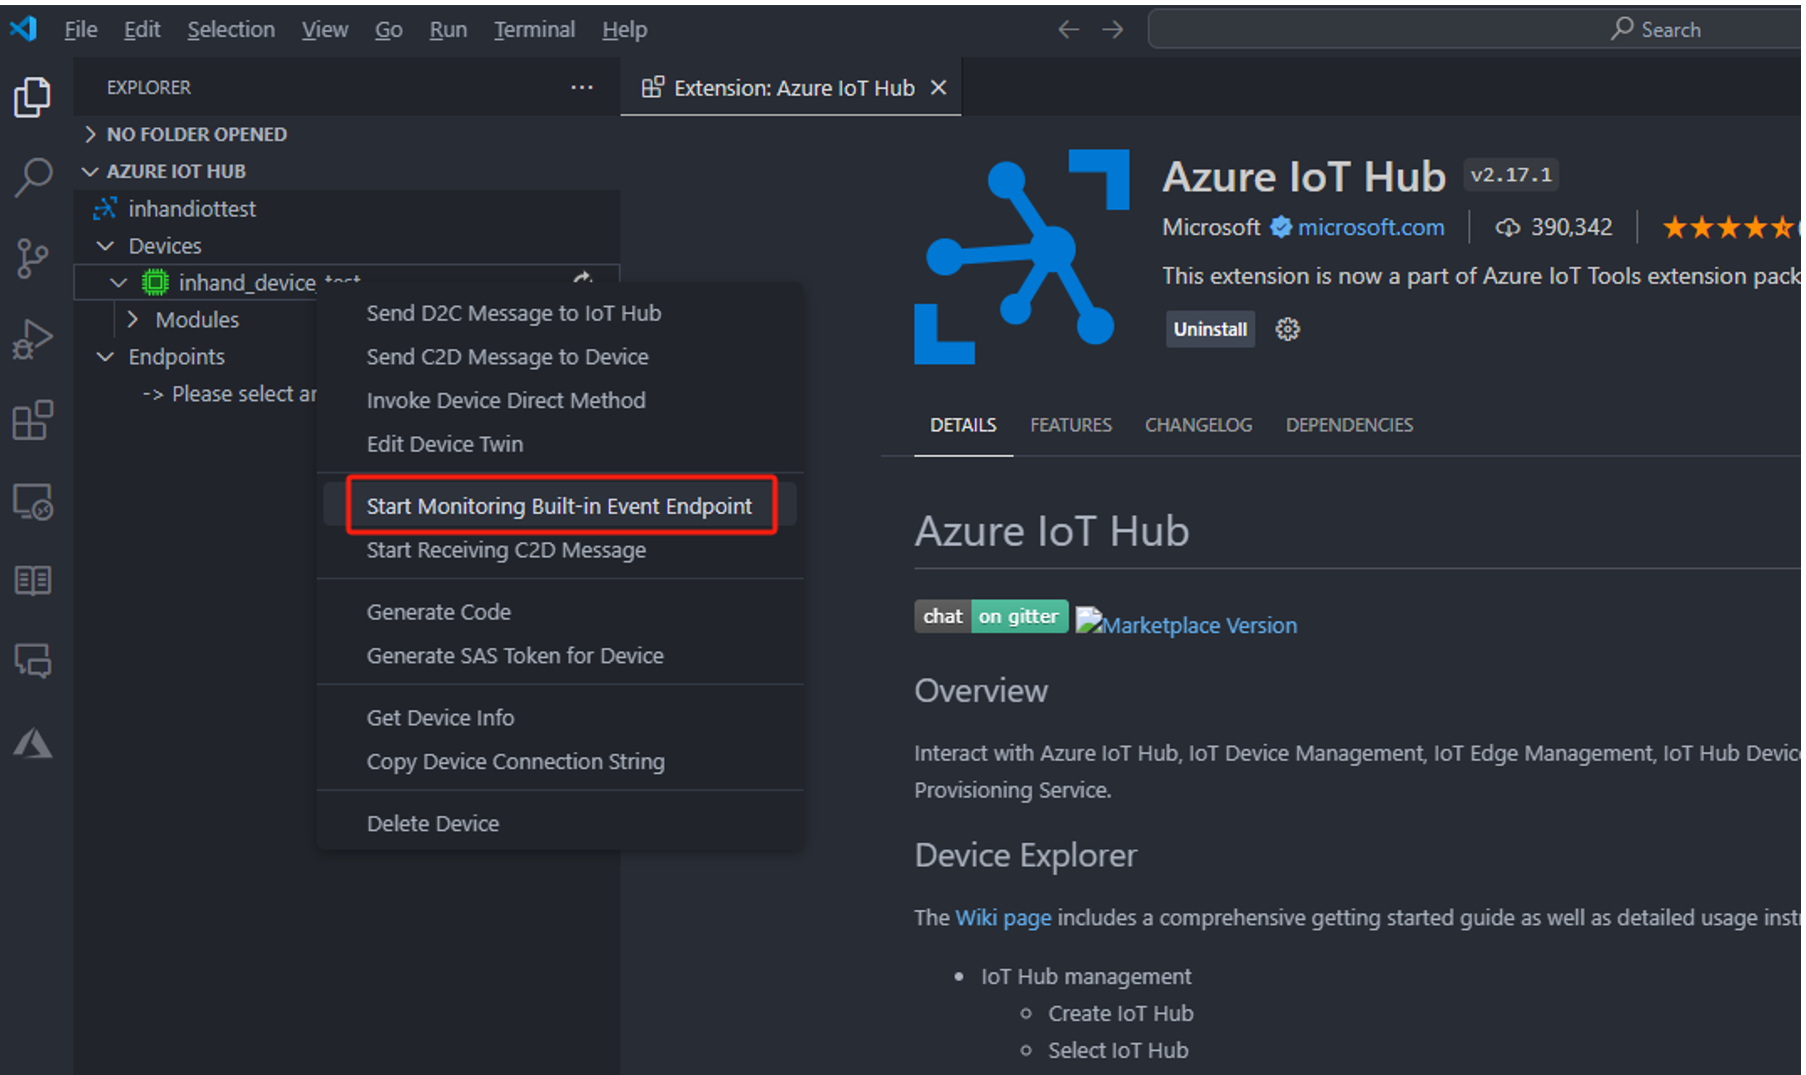1806x1075 pixels.
Task: Switch to the FEATURES tab
Action: (1070, 425)
